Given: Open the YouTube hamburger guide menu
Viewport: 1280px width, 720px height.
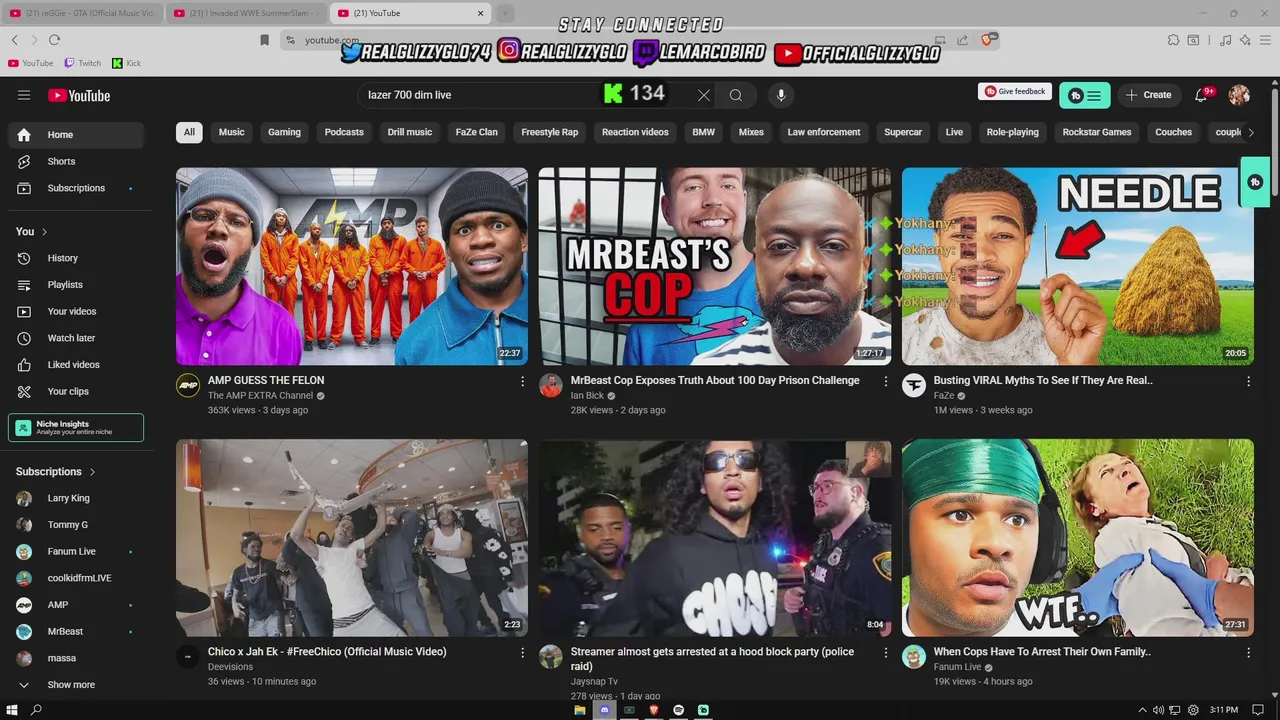Looking at the screenshot, I should (x=24, y=95).
